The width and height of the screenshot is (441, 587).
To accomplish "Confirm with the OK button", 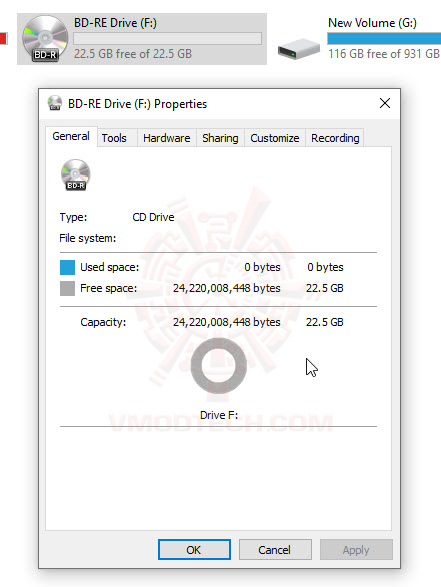I will pyautogui.click(x=194, y=550).
